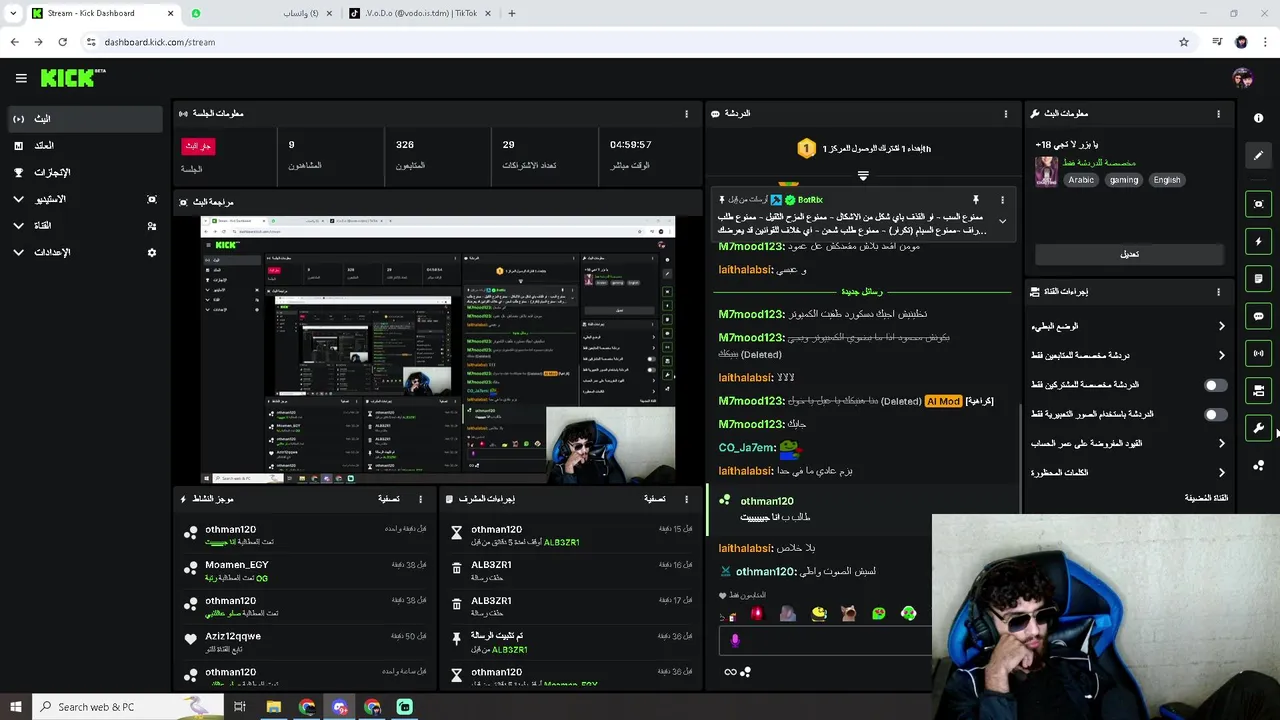Expand the الإعدادات sidebar section
The height and width of the screenshot is (720, 1280).
pyautogui.click(x=18, y=253)
